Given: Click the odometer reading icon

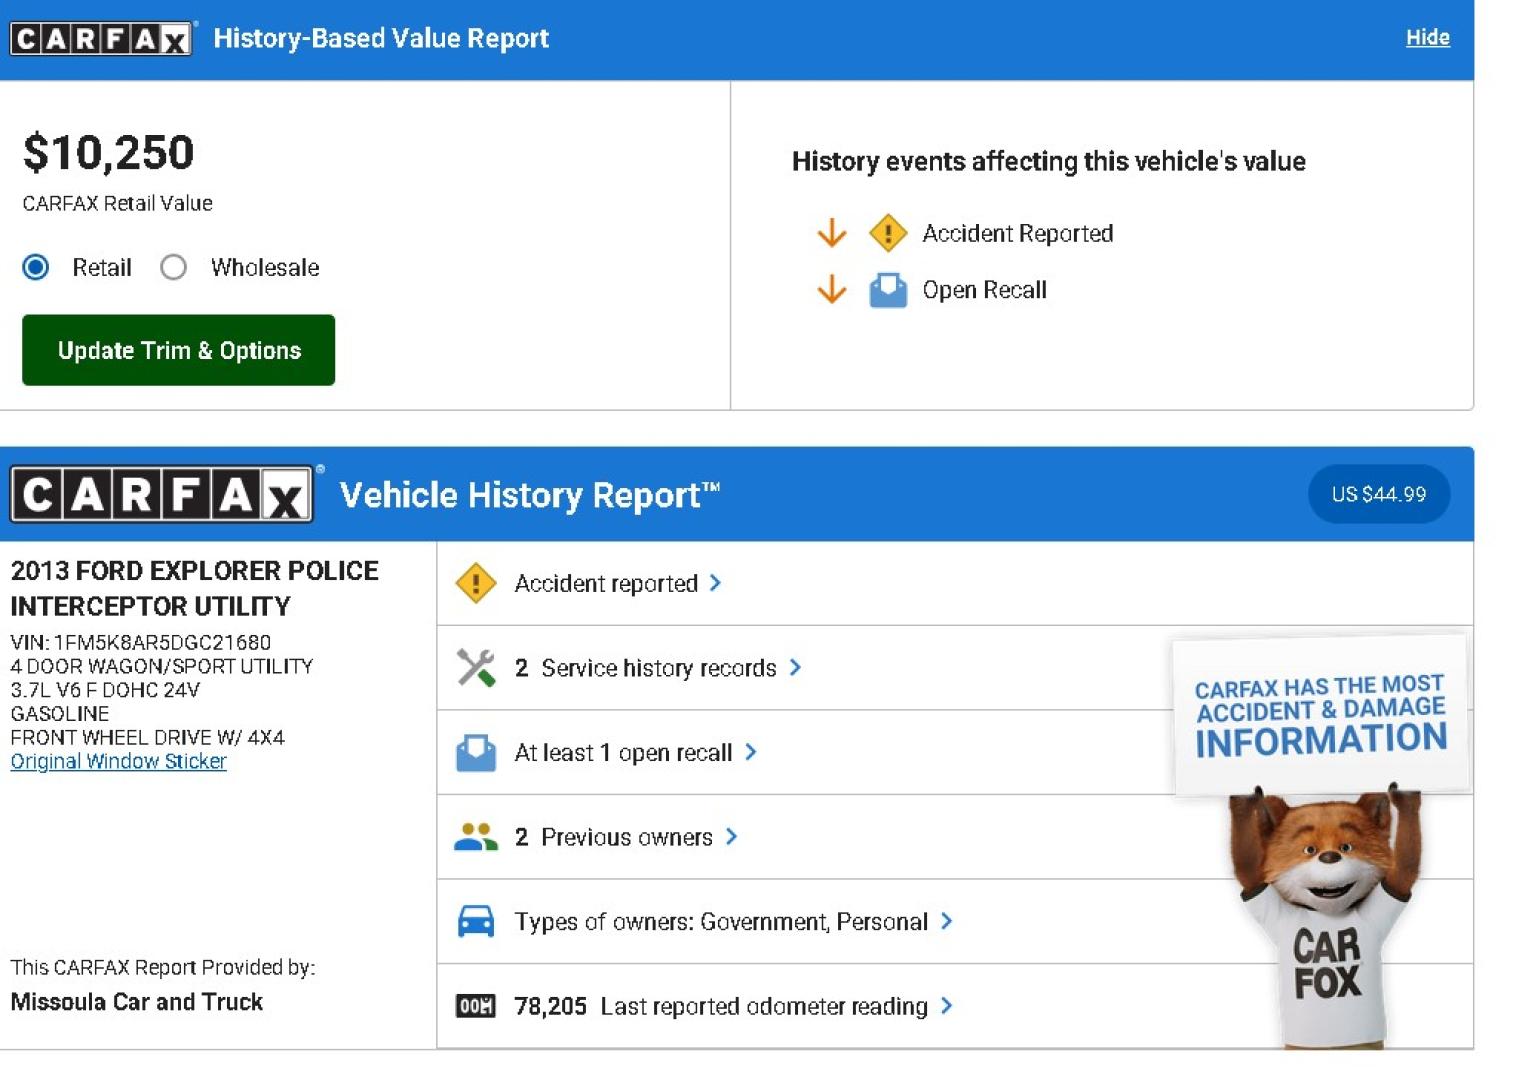Looking at the screenshot, I should (475, 1006).
